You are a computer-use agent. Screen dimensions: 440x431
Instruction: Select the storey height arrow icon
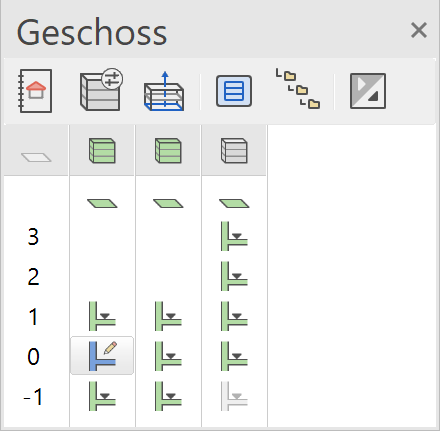pyautogui.click(x=164, y=91)
